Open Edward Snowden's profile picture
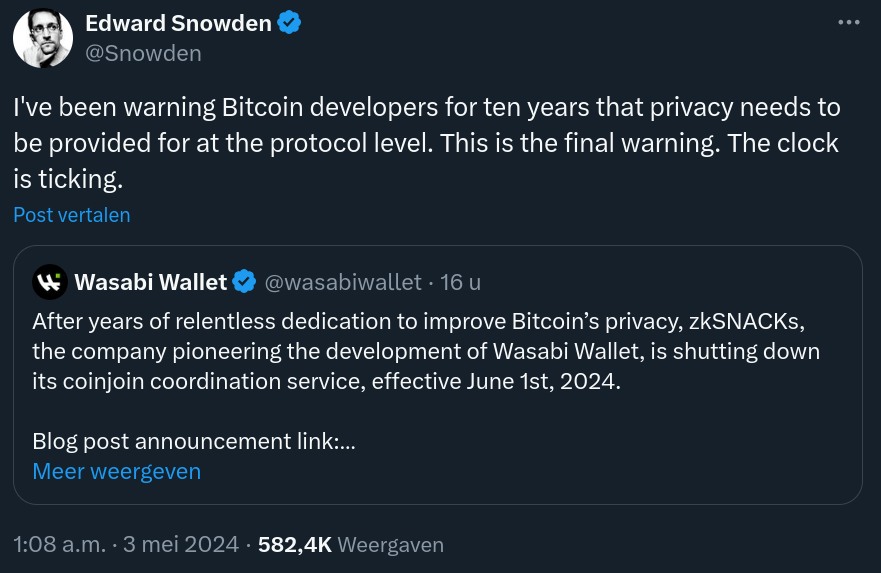This screenshot has height=573, width=881. coord(42,38)
